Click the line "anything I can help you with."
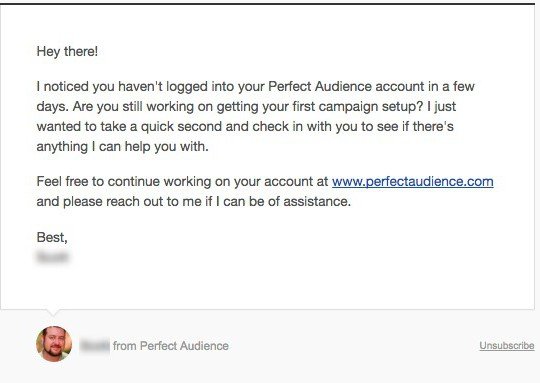The width and height of the screenshot is (540, 383). pos(123,147)
